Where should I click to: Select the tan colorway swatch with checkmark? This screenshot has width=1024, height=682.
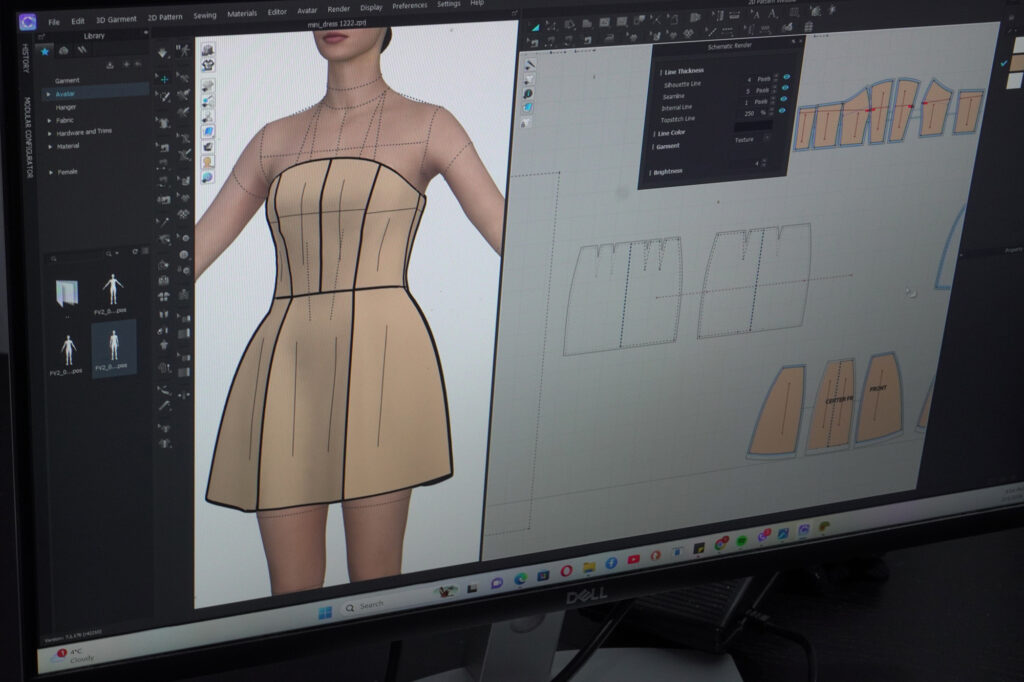pos(1016,62)
